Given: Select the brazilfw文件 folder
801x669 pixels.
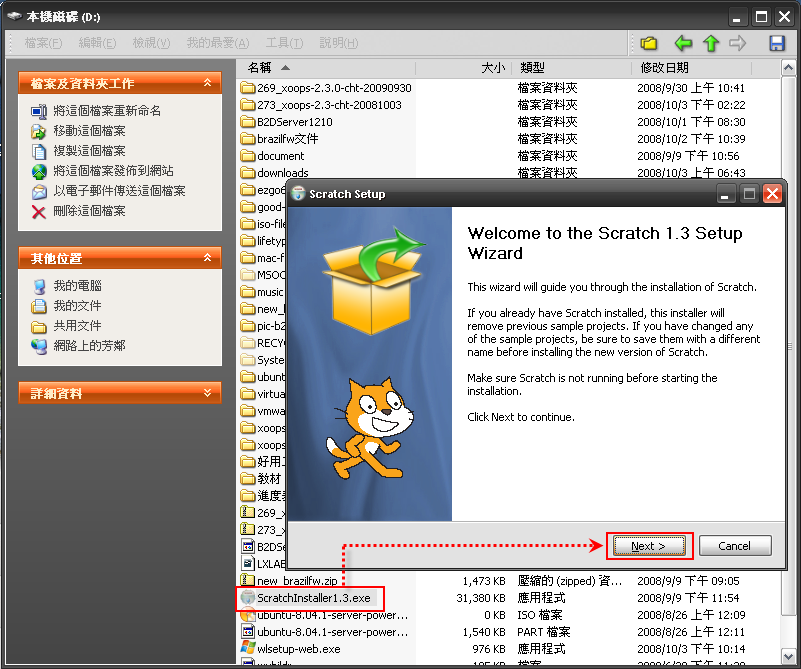Looking at the screenshot, I should (x=287, y=139).
